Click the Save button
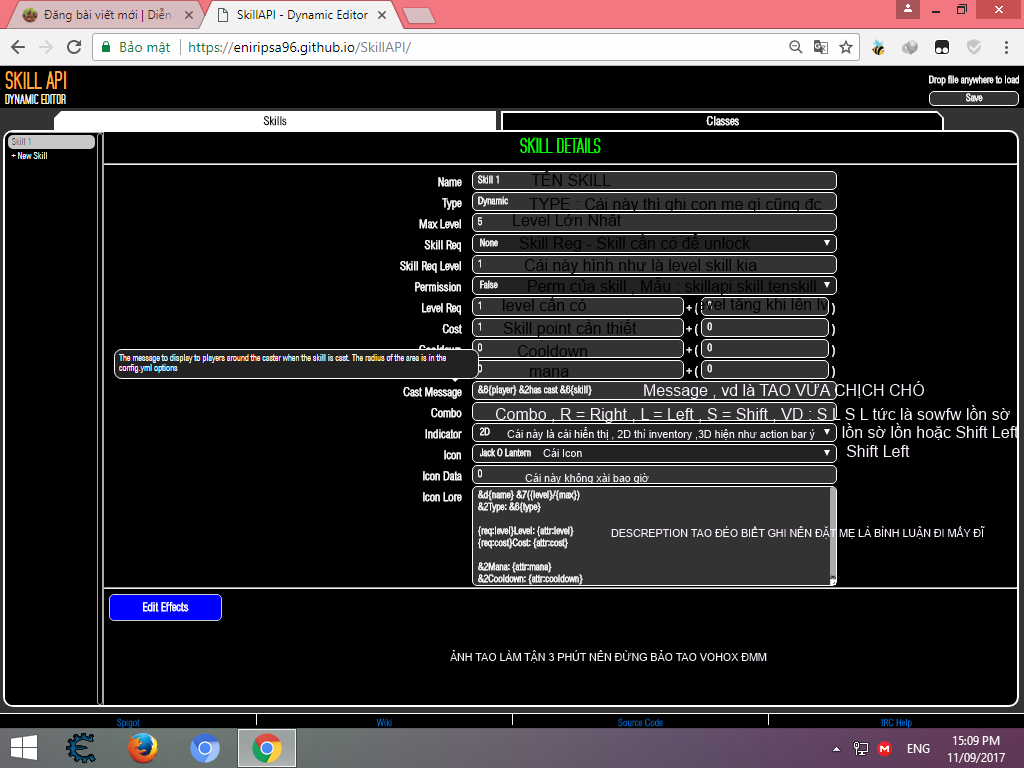Viewport: 1024px width, 768px height. (x=973, y=98)
